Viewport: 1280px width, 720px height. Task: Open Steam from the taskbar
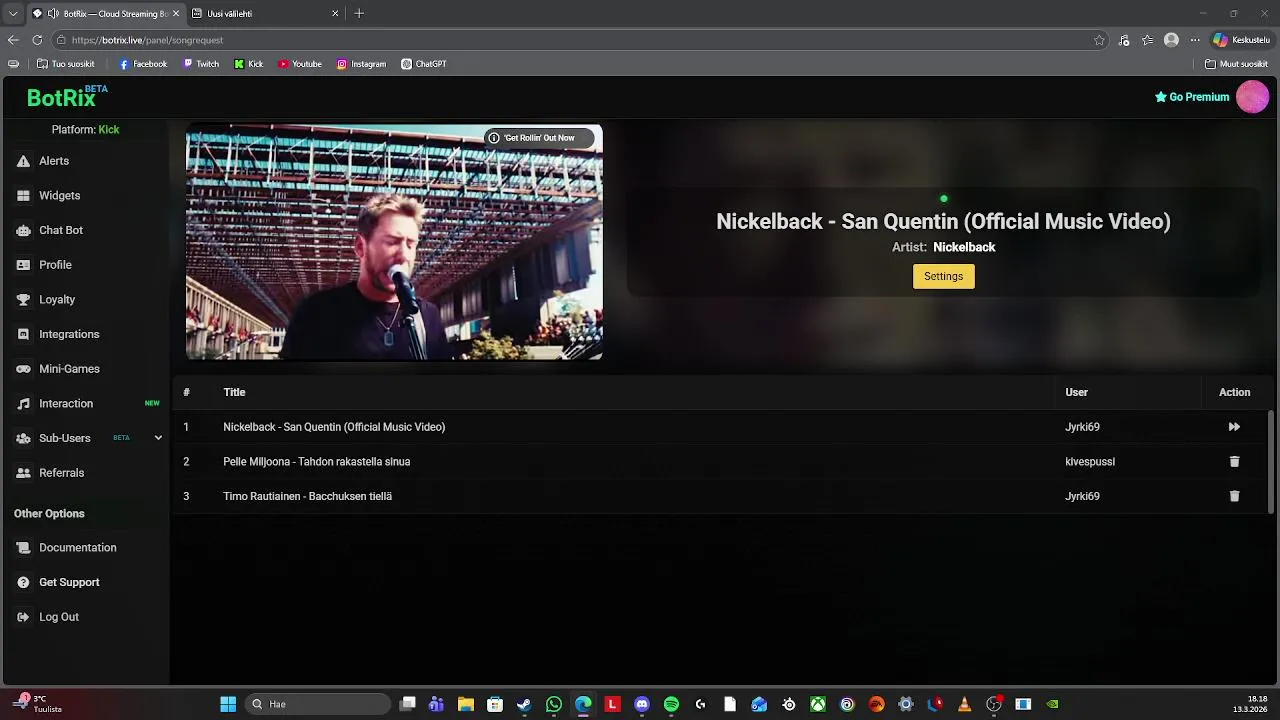pyautogui.click(x=524, y=704)
